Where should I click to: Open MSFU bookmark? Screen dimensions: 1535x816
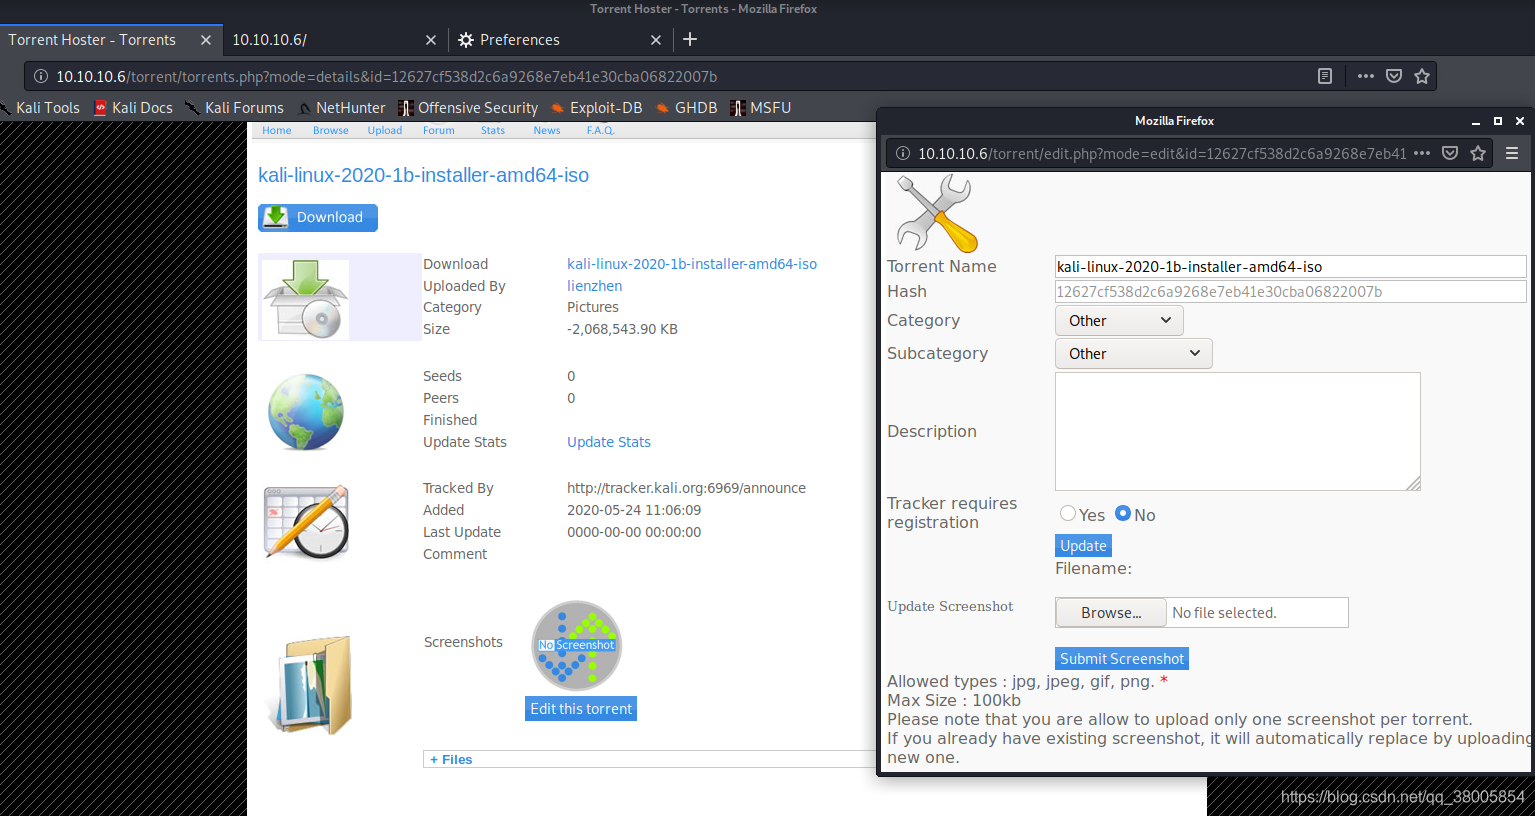point(760,108)
